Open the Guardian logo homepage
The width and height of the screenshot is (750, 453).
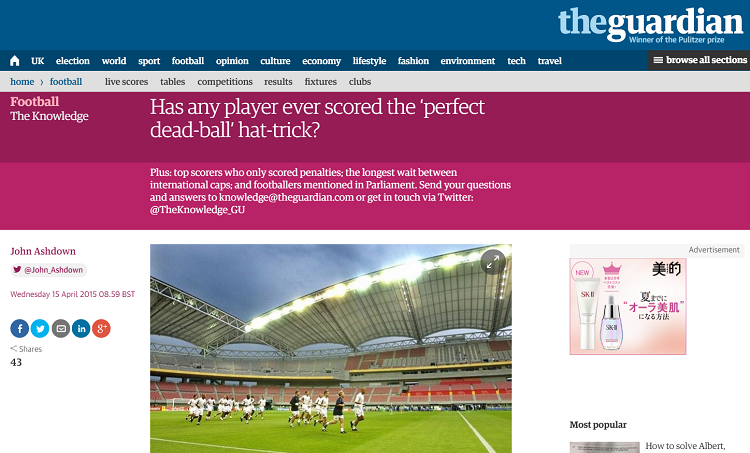(x=651, y=25)
